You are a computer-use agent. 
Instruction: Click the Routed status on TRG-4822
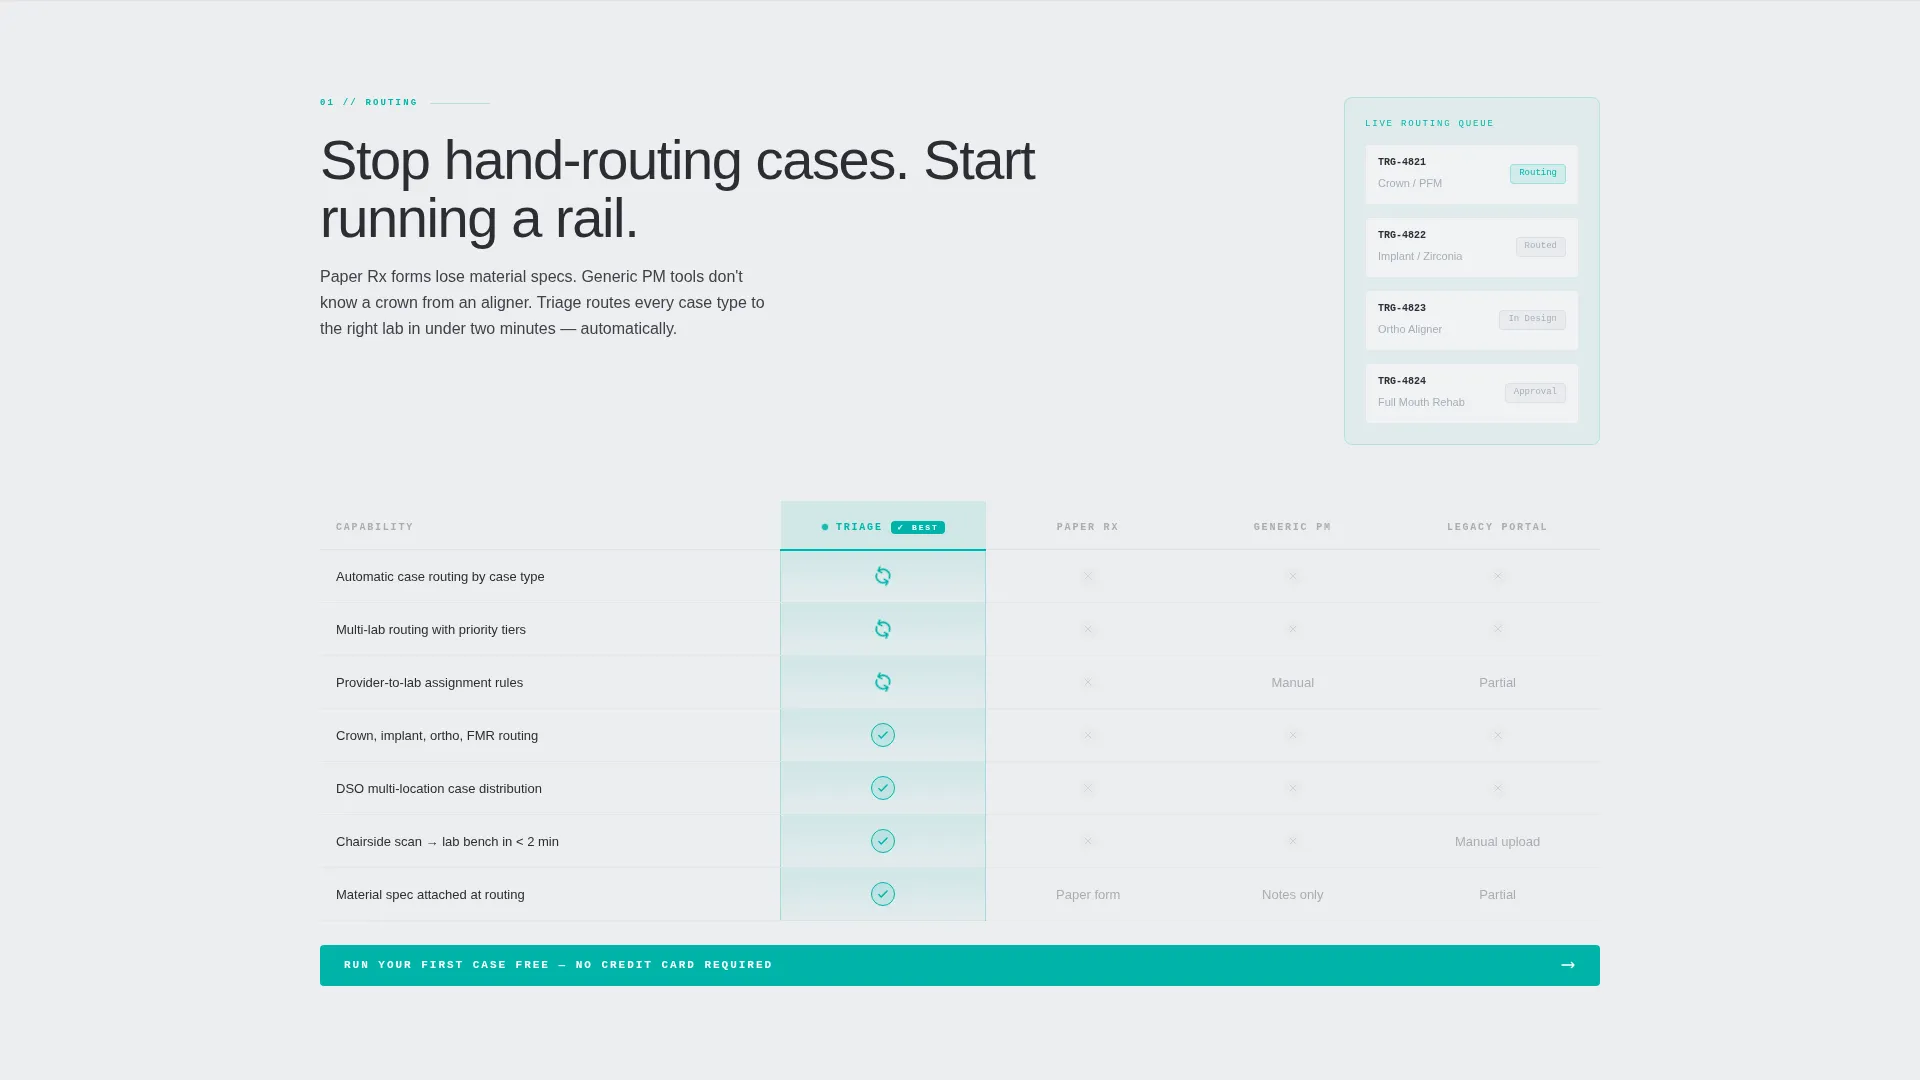pyautogui.click(x=1540, y=246)
